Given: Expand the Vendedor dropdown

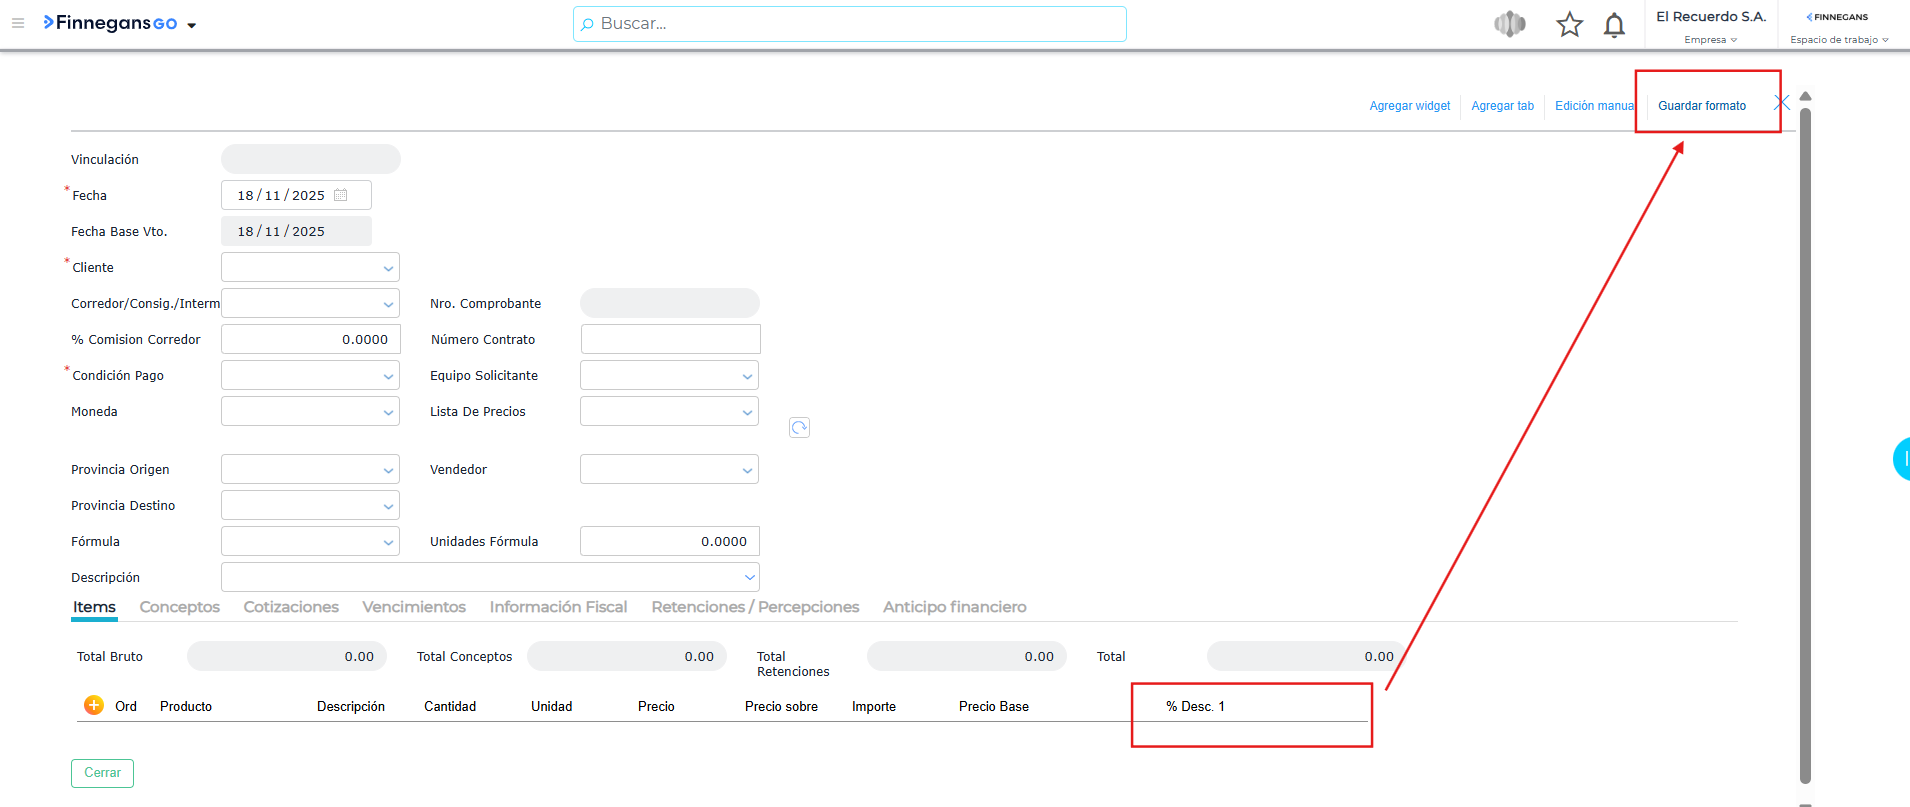Looking at the screenshot, I should tap(747, 470).
